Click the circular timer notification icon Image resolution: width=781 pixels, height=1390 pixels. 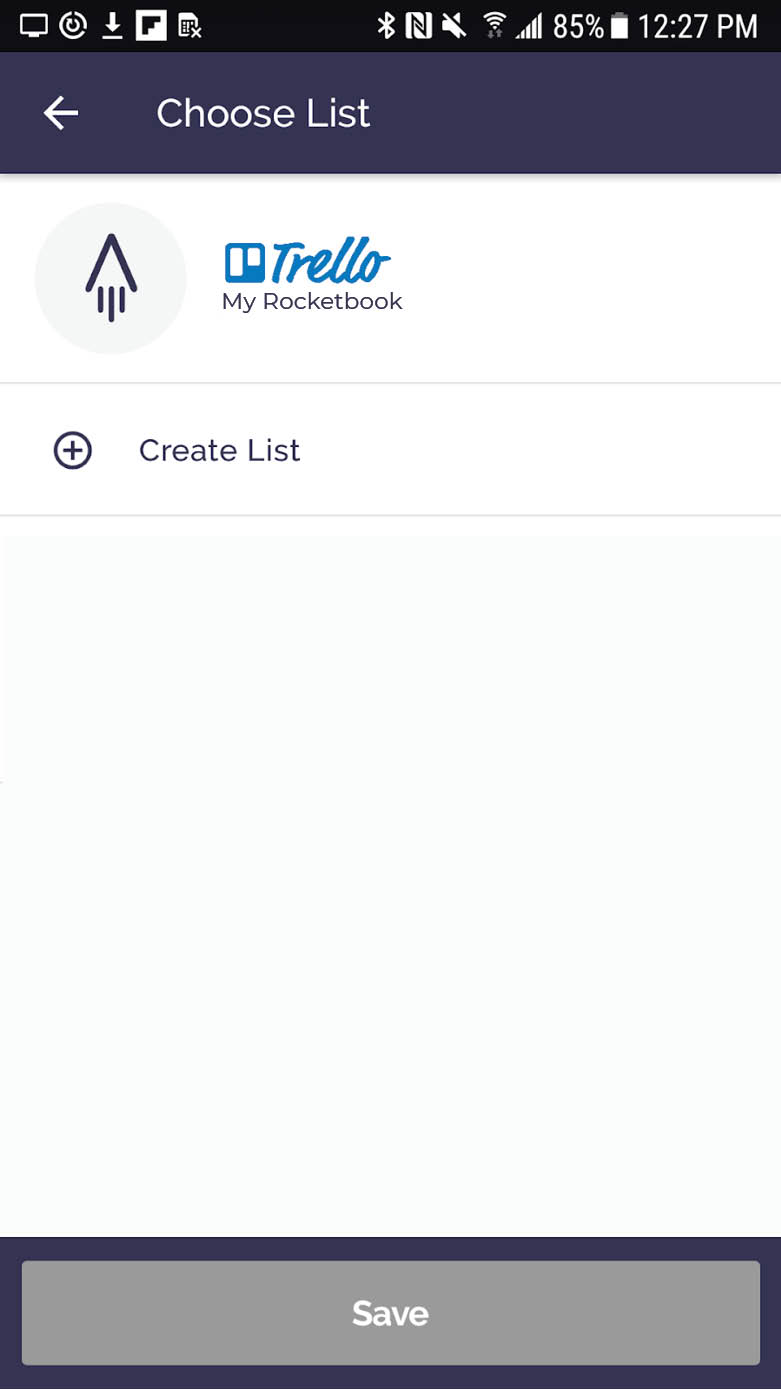[73, 26]
